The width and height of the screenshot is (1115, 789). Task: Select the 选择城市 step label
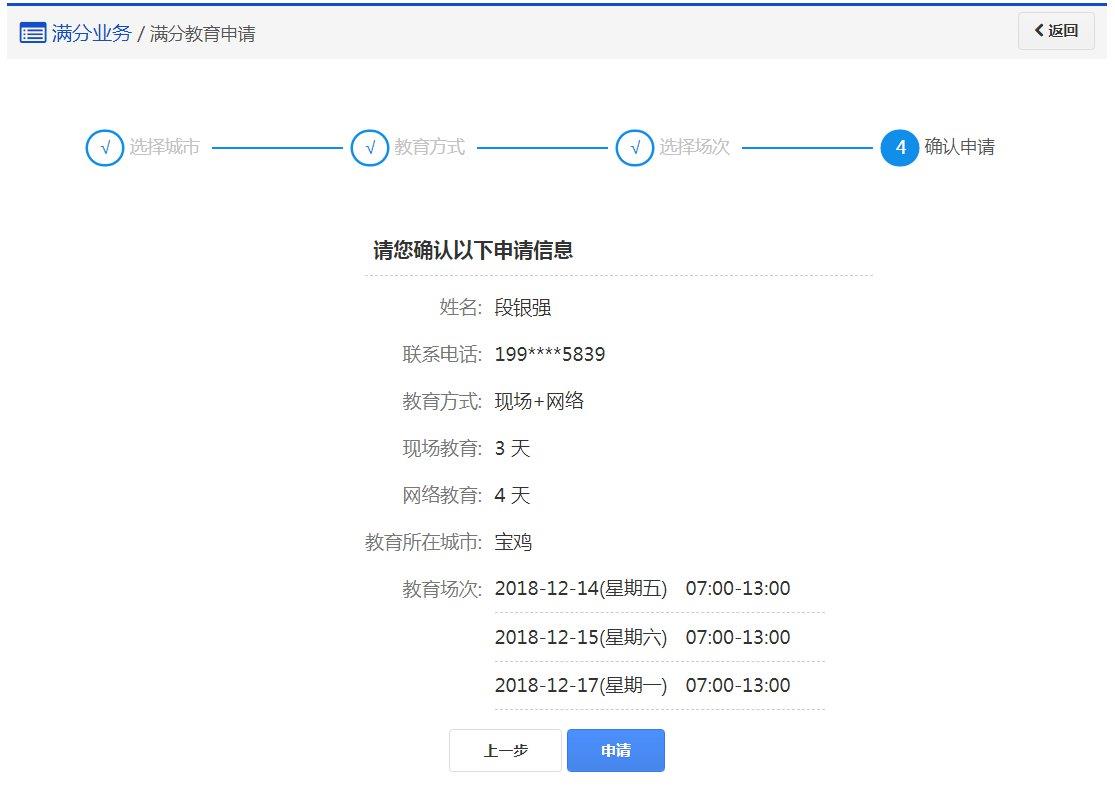(x=164, y=147)
